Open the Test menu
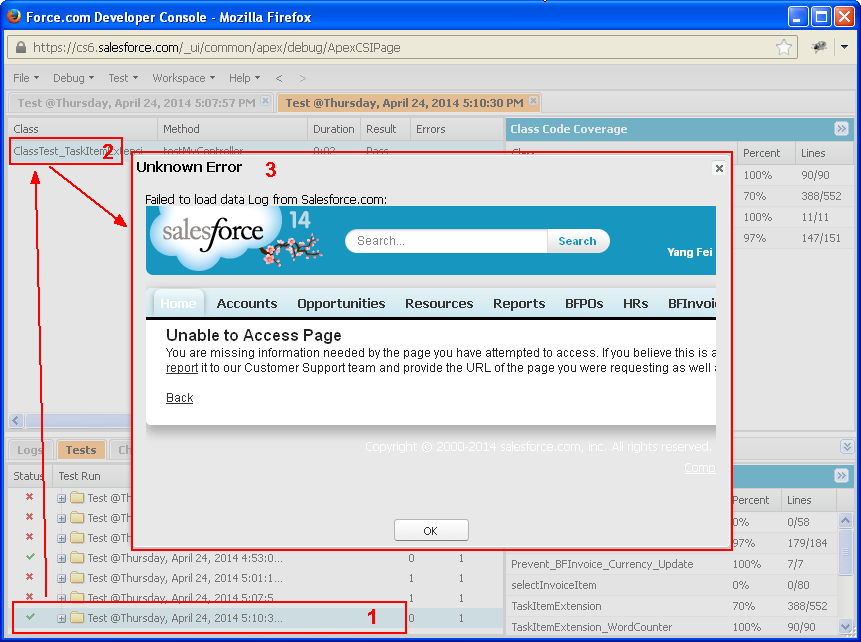The width and height of the screenshot is (861, 642). pos(122,78)
